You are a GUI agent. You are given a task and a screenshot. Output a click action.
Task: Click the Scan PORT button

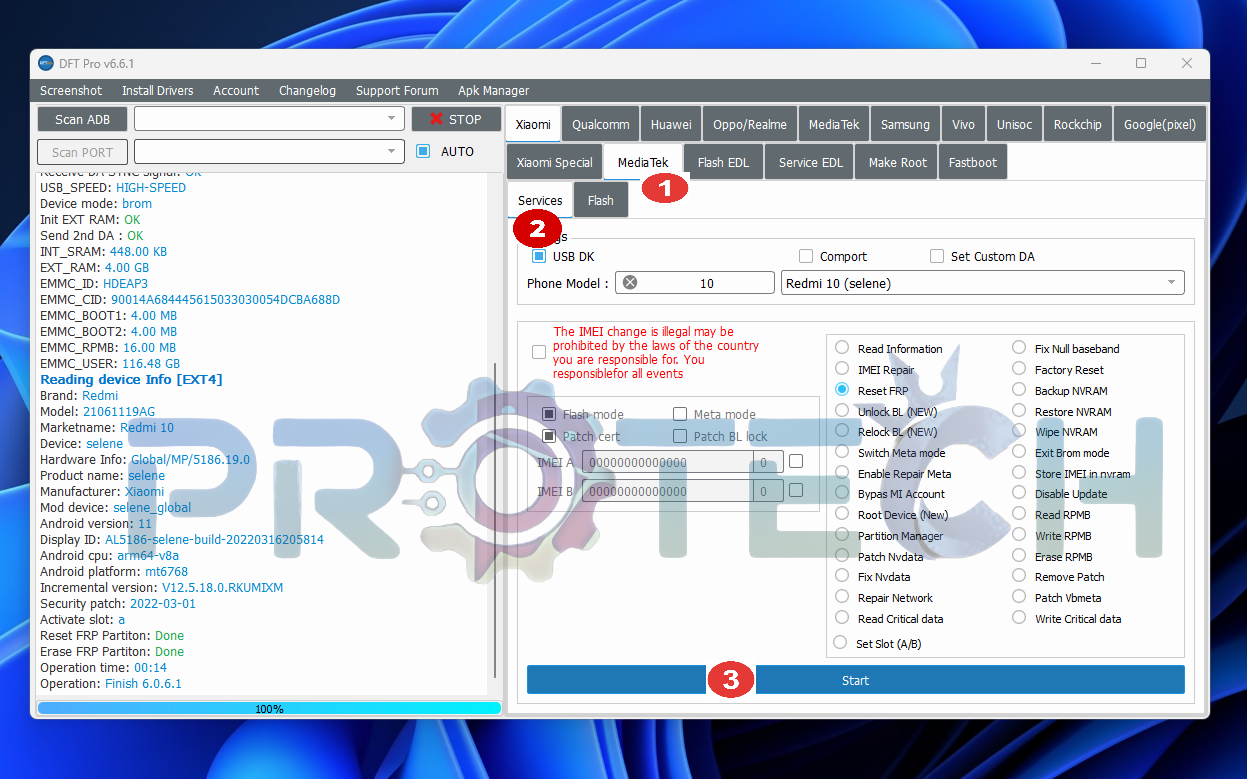[x=83, y=152]
